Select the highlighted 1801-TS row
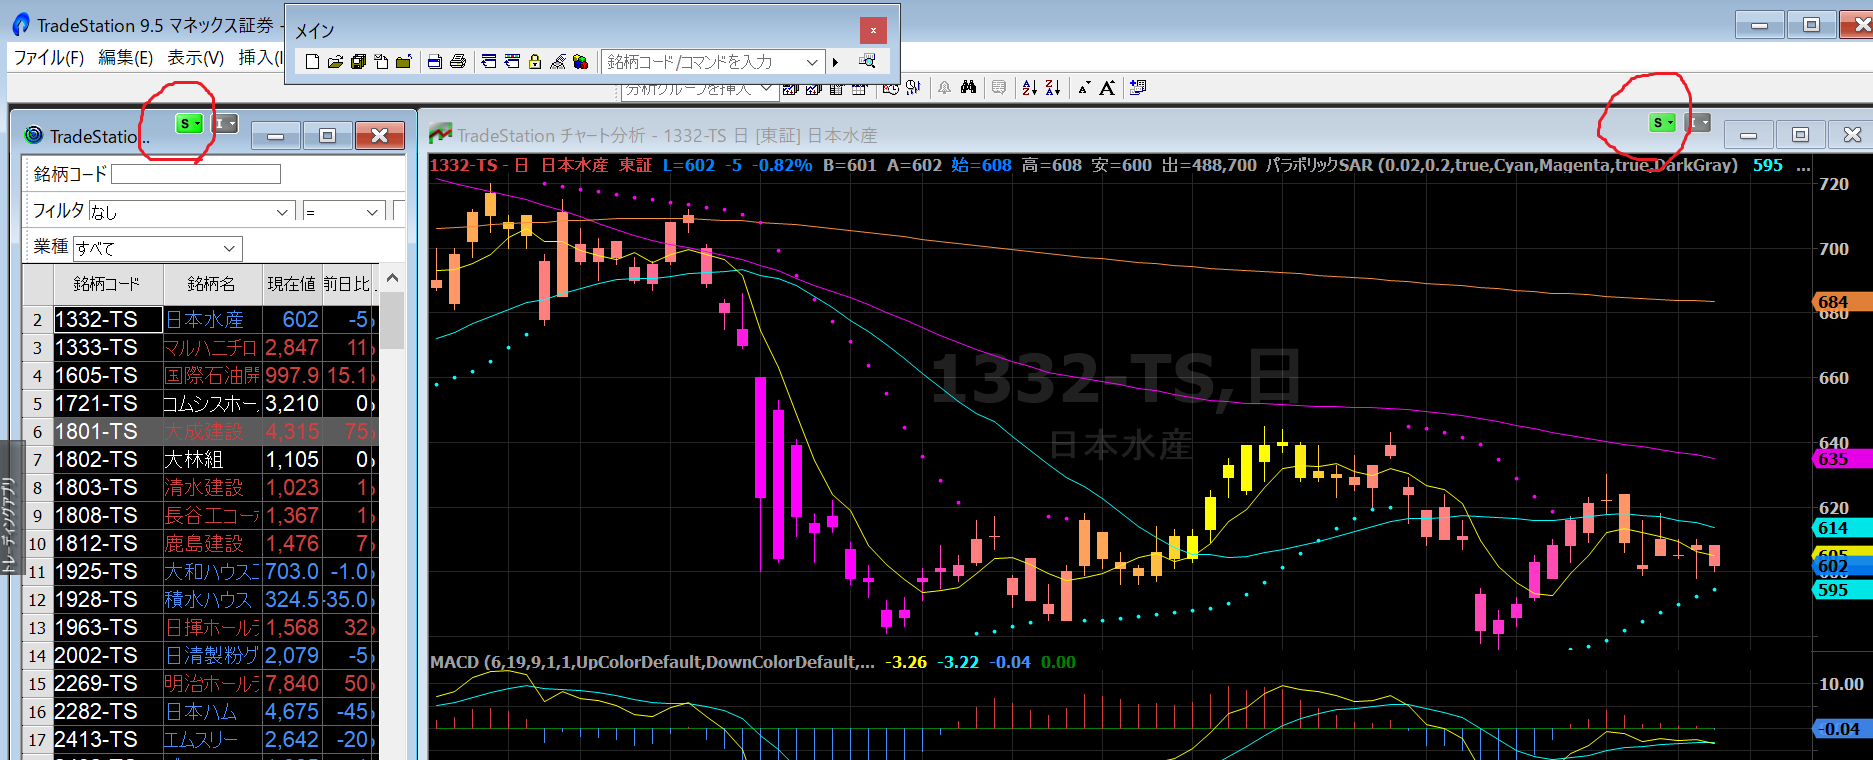The height and width of the screenshot is (760, 1873). click(200, 432)
